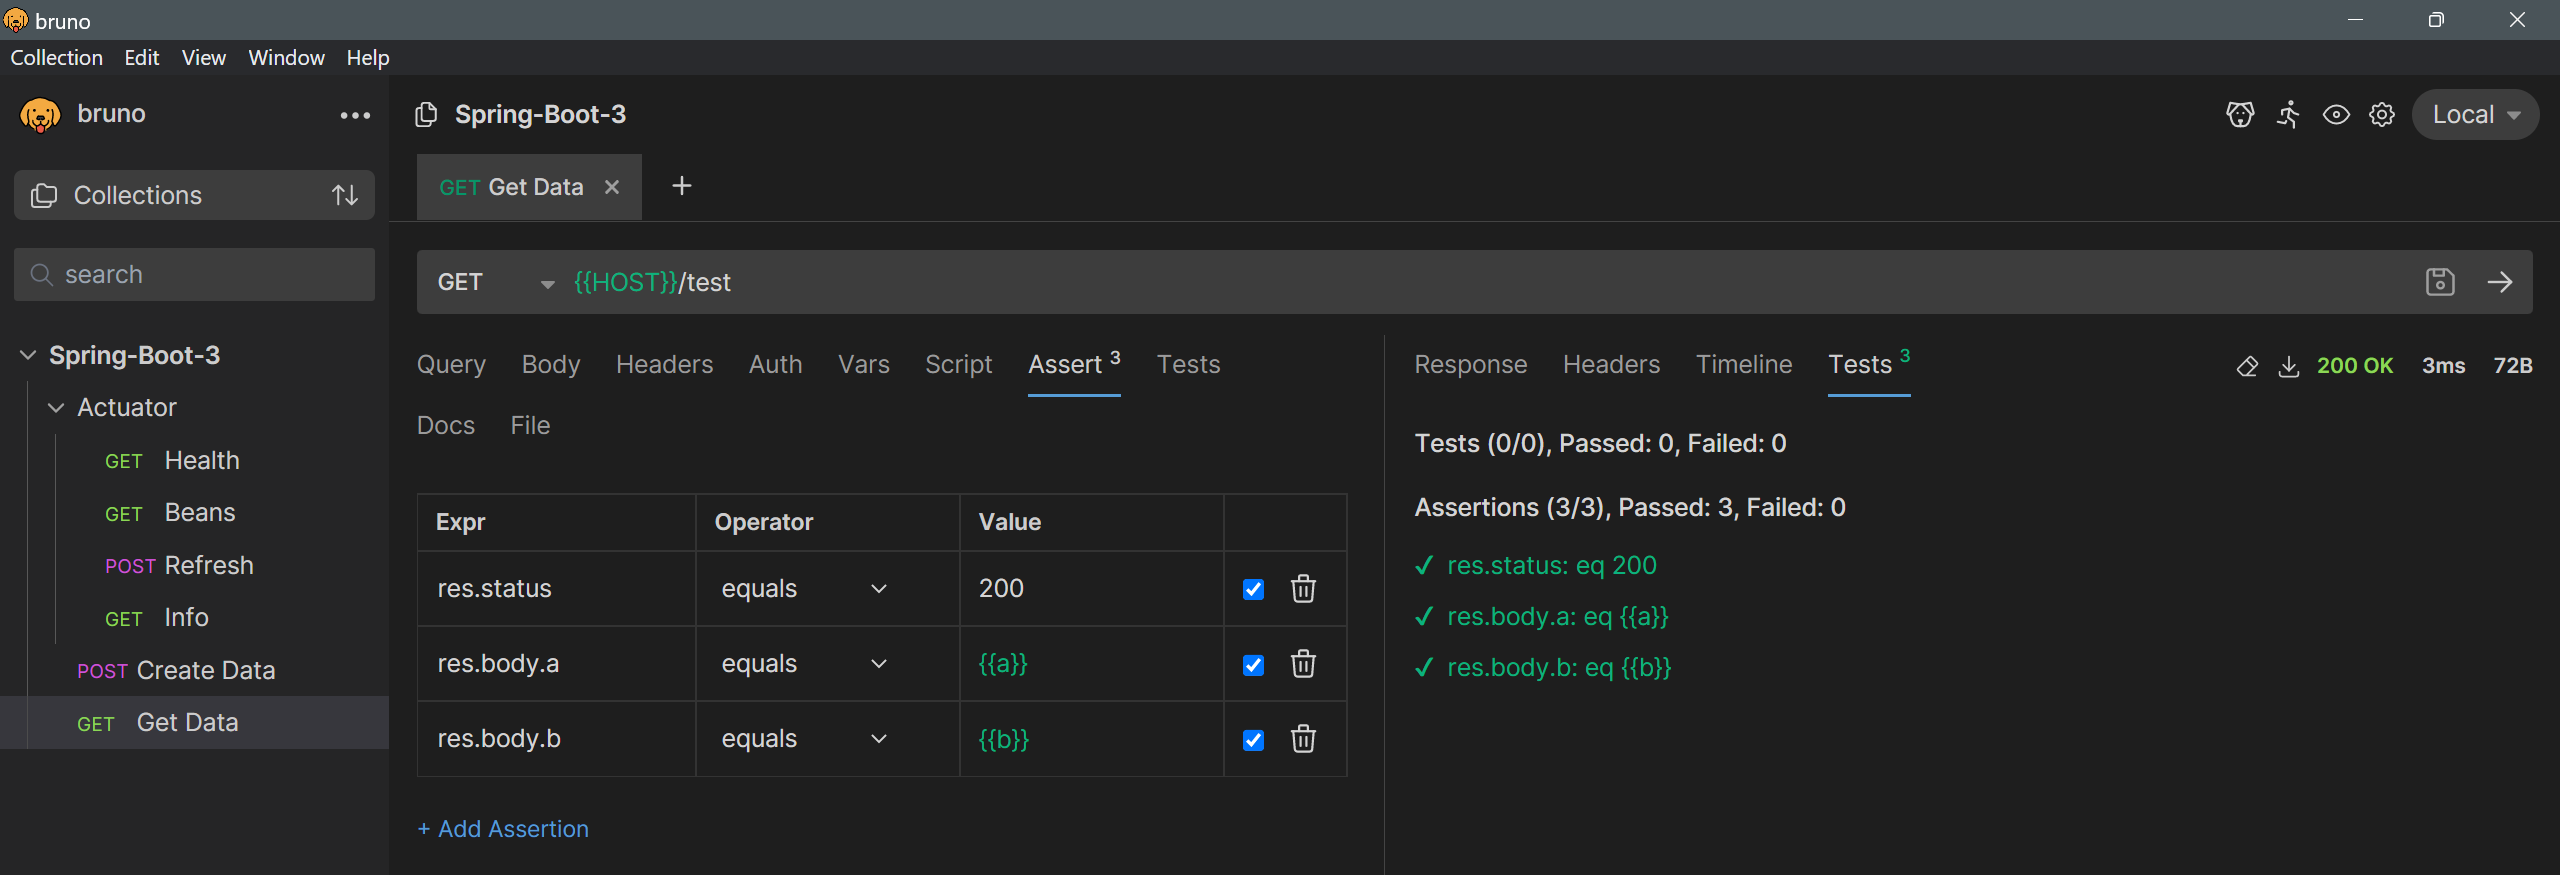Viewport: 2560px width, 875px height.
Task: Open the collection runner running-man icon
Action: 2288,115
